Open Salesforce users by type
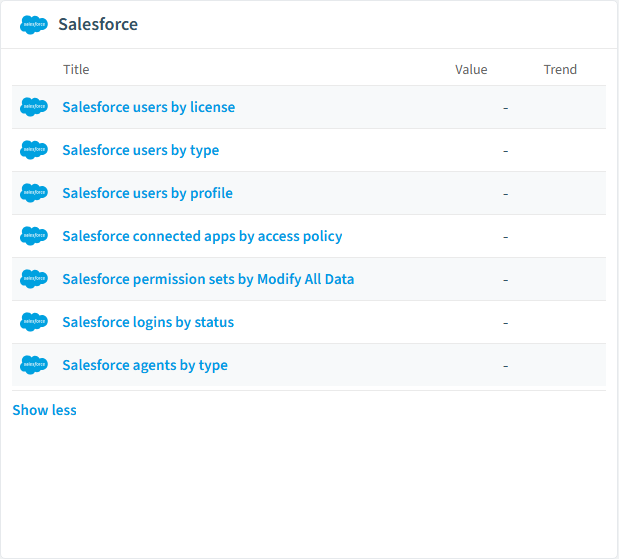The image size is (619, 559). (141, 150)
